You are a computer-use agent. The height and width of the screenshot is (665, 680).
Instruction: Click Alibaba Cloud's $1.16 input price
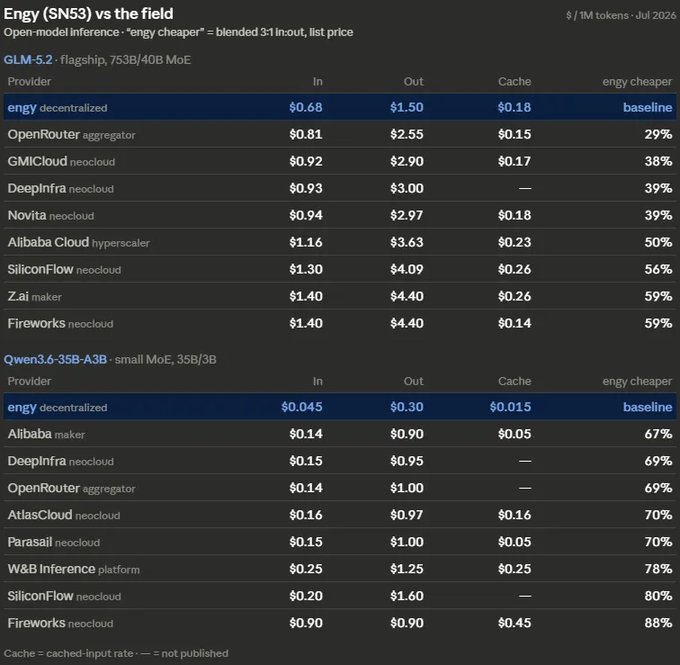306,242
